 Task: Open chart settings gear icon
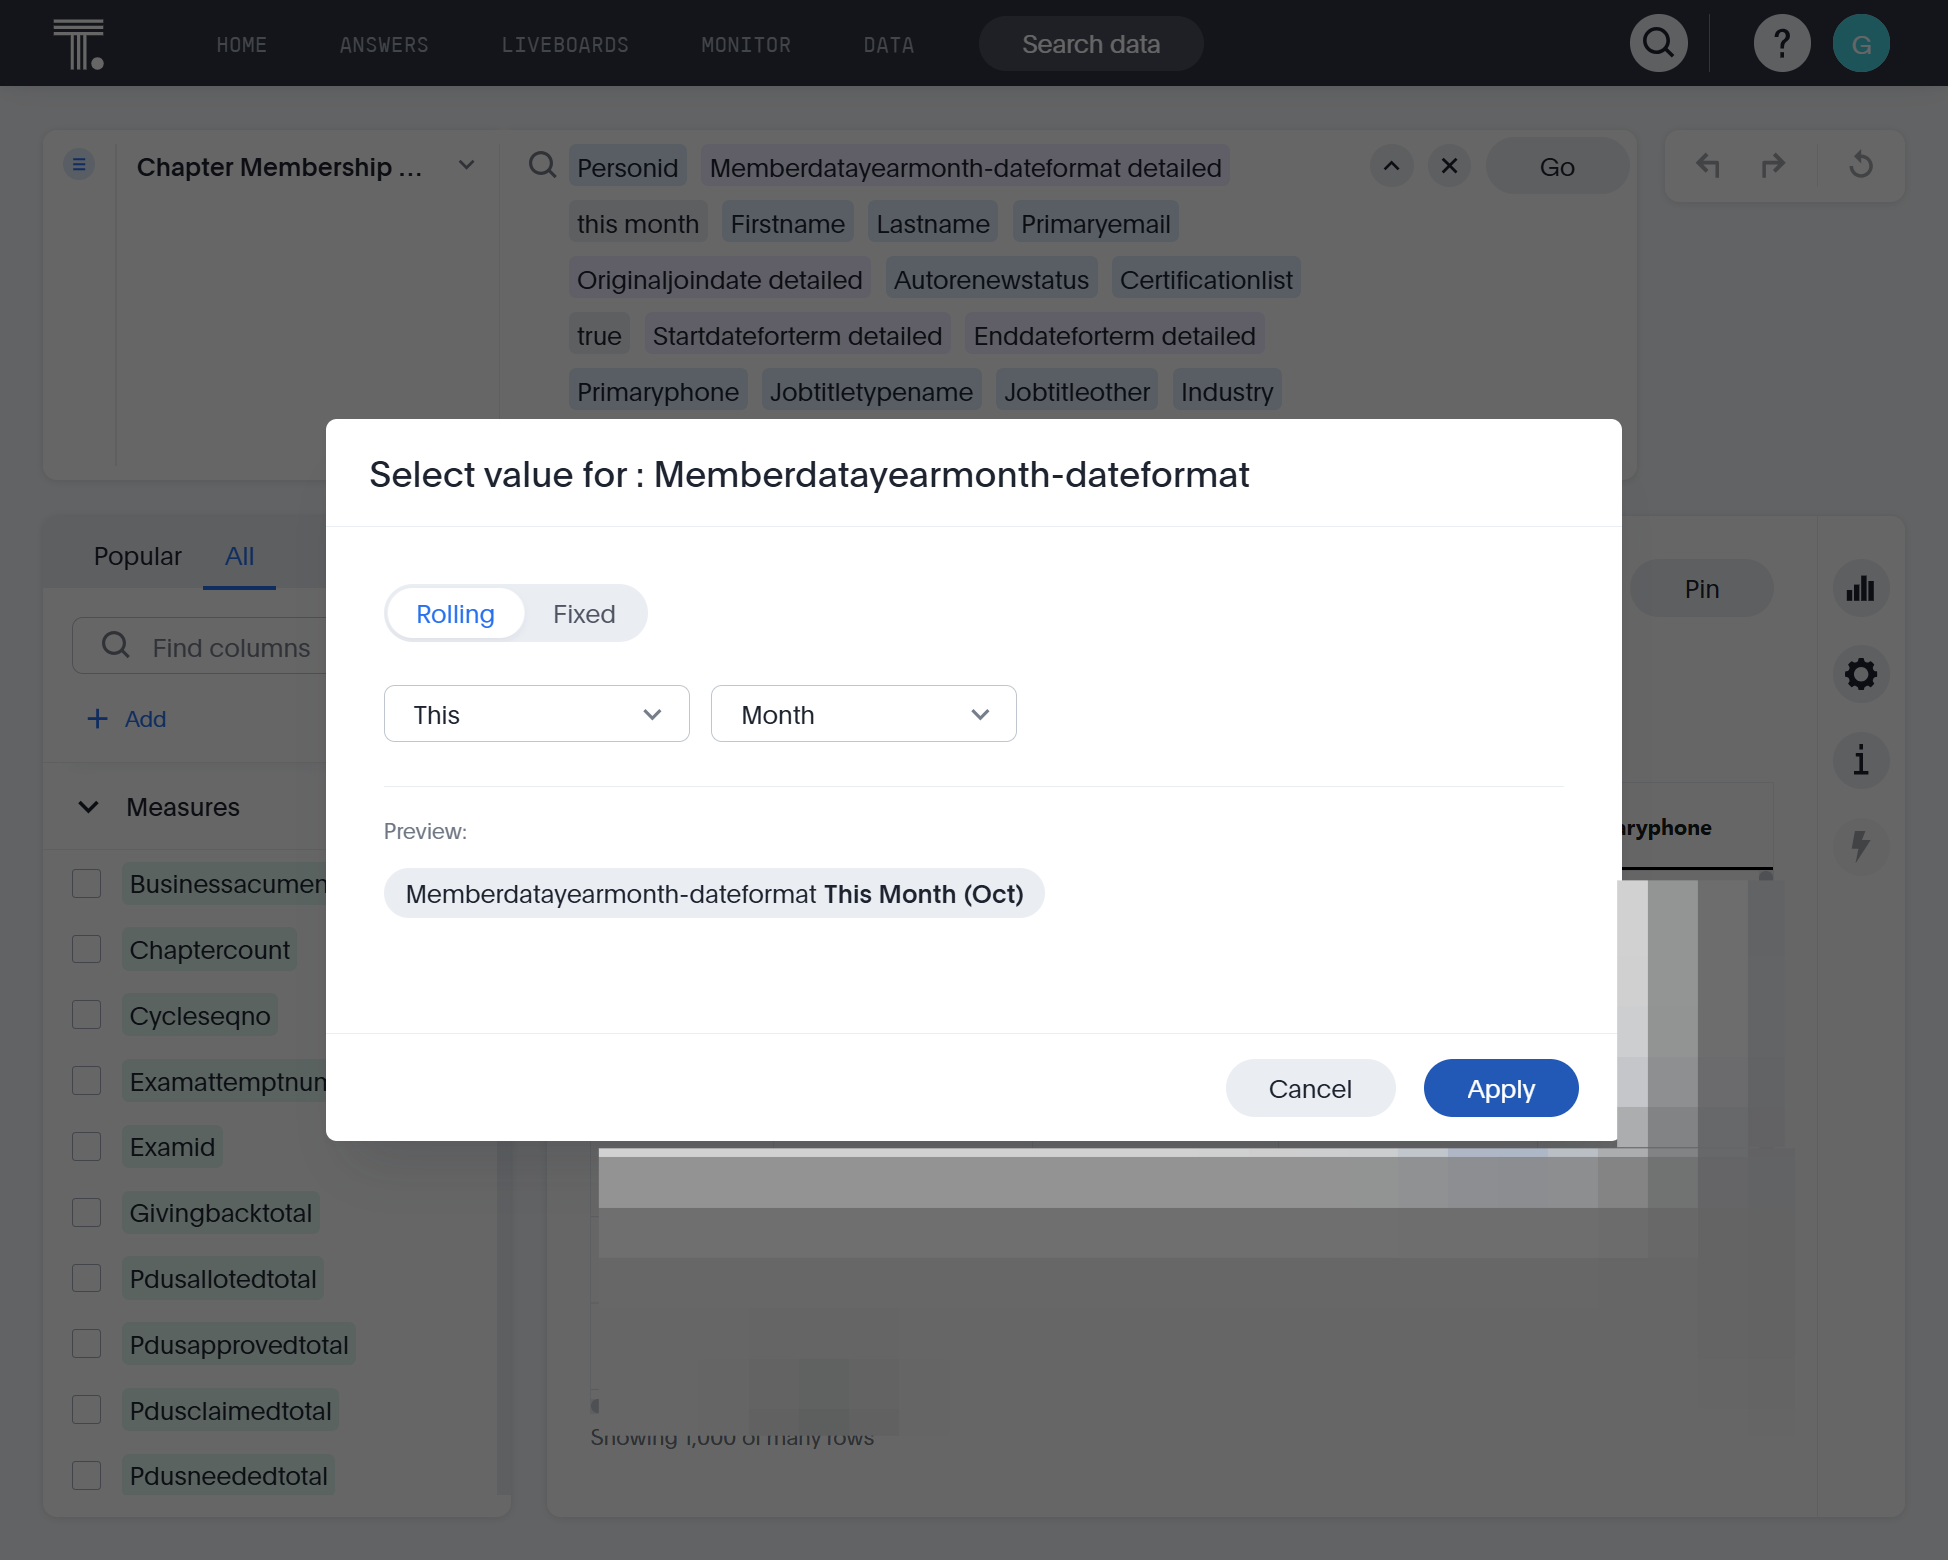coord(1860,674)
